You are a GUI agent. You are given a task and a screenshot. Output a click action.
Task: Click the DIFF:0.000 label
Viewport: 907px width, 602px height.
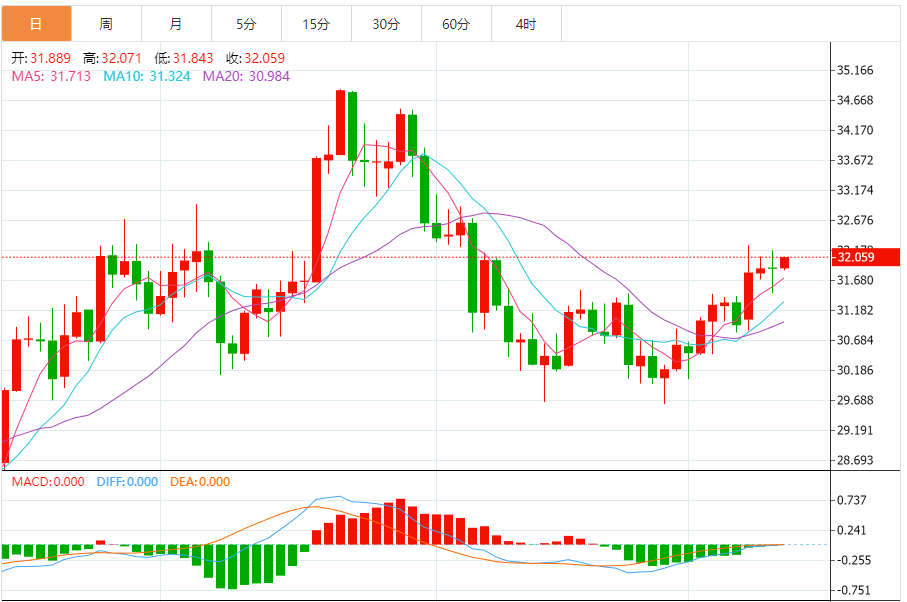(x=127, y=482)
